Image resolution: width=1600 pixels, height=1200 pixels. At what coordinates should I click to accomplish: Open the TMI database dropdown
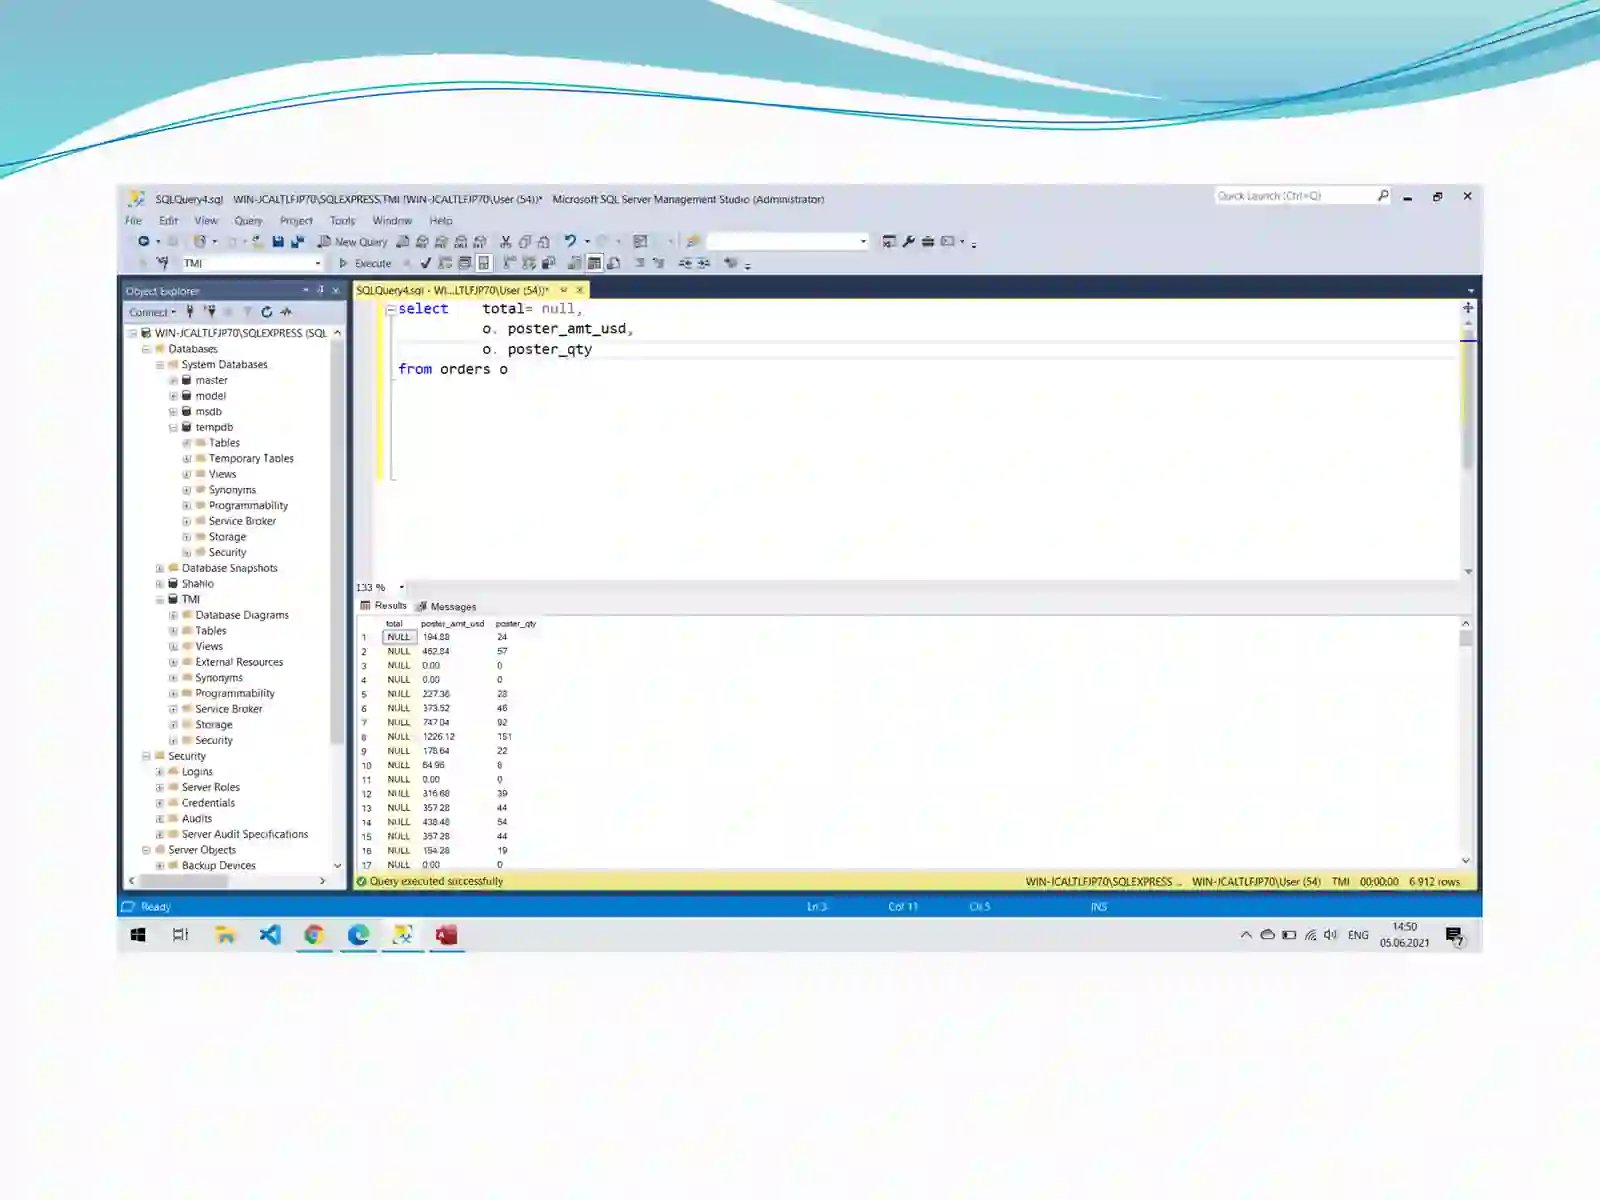(x=318, y=264)
